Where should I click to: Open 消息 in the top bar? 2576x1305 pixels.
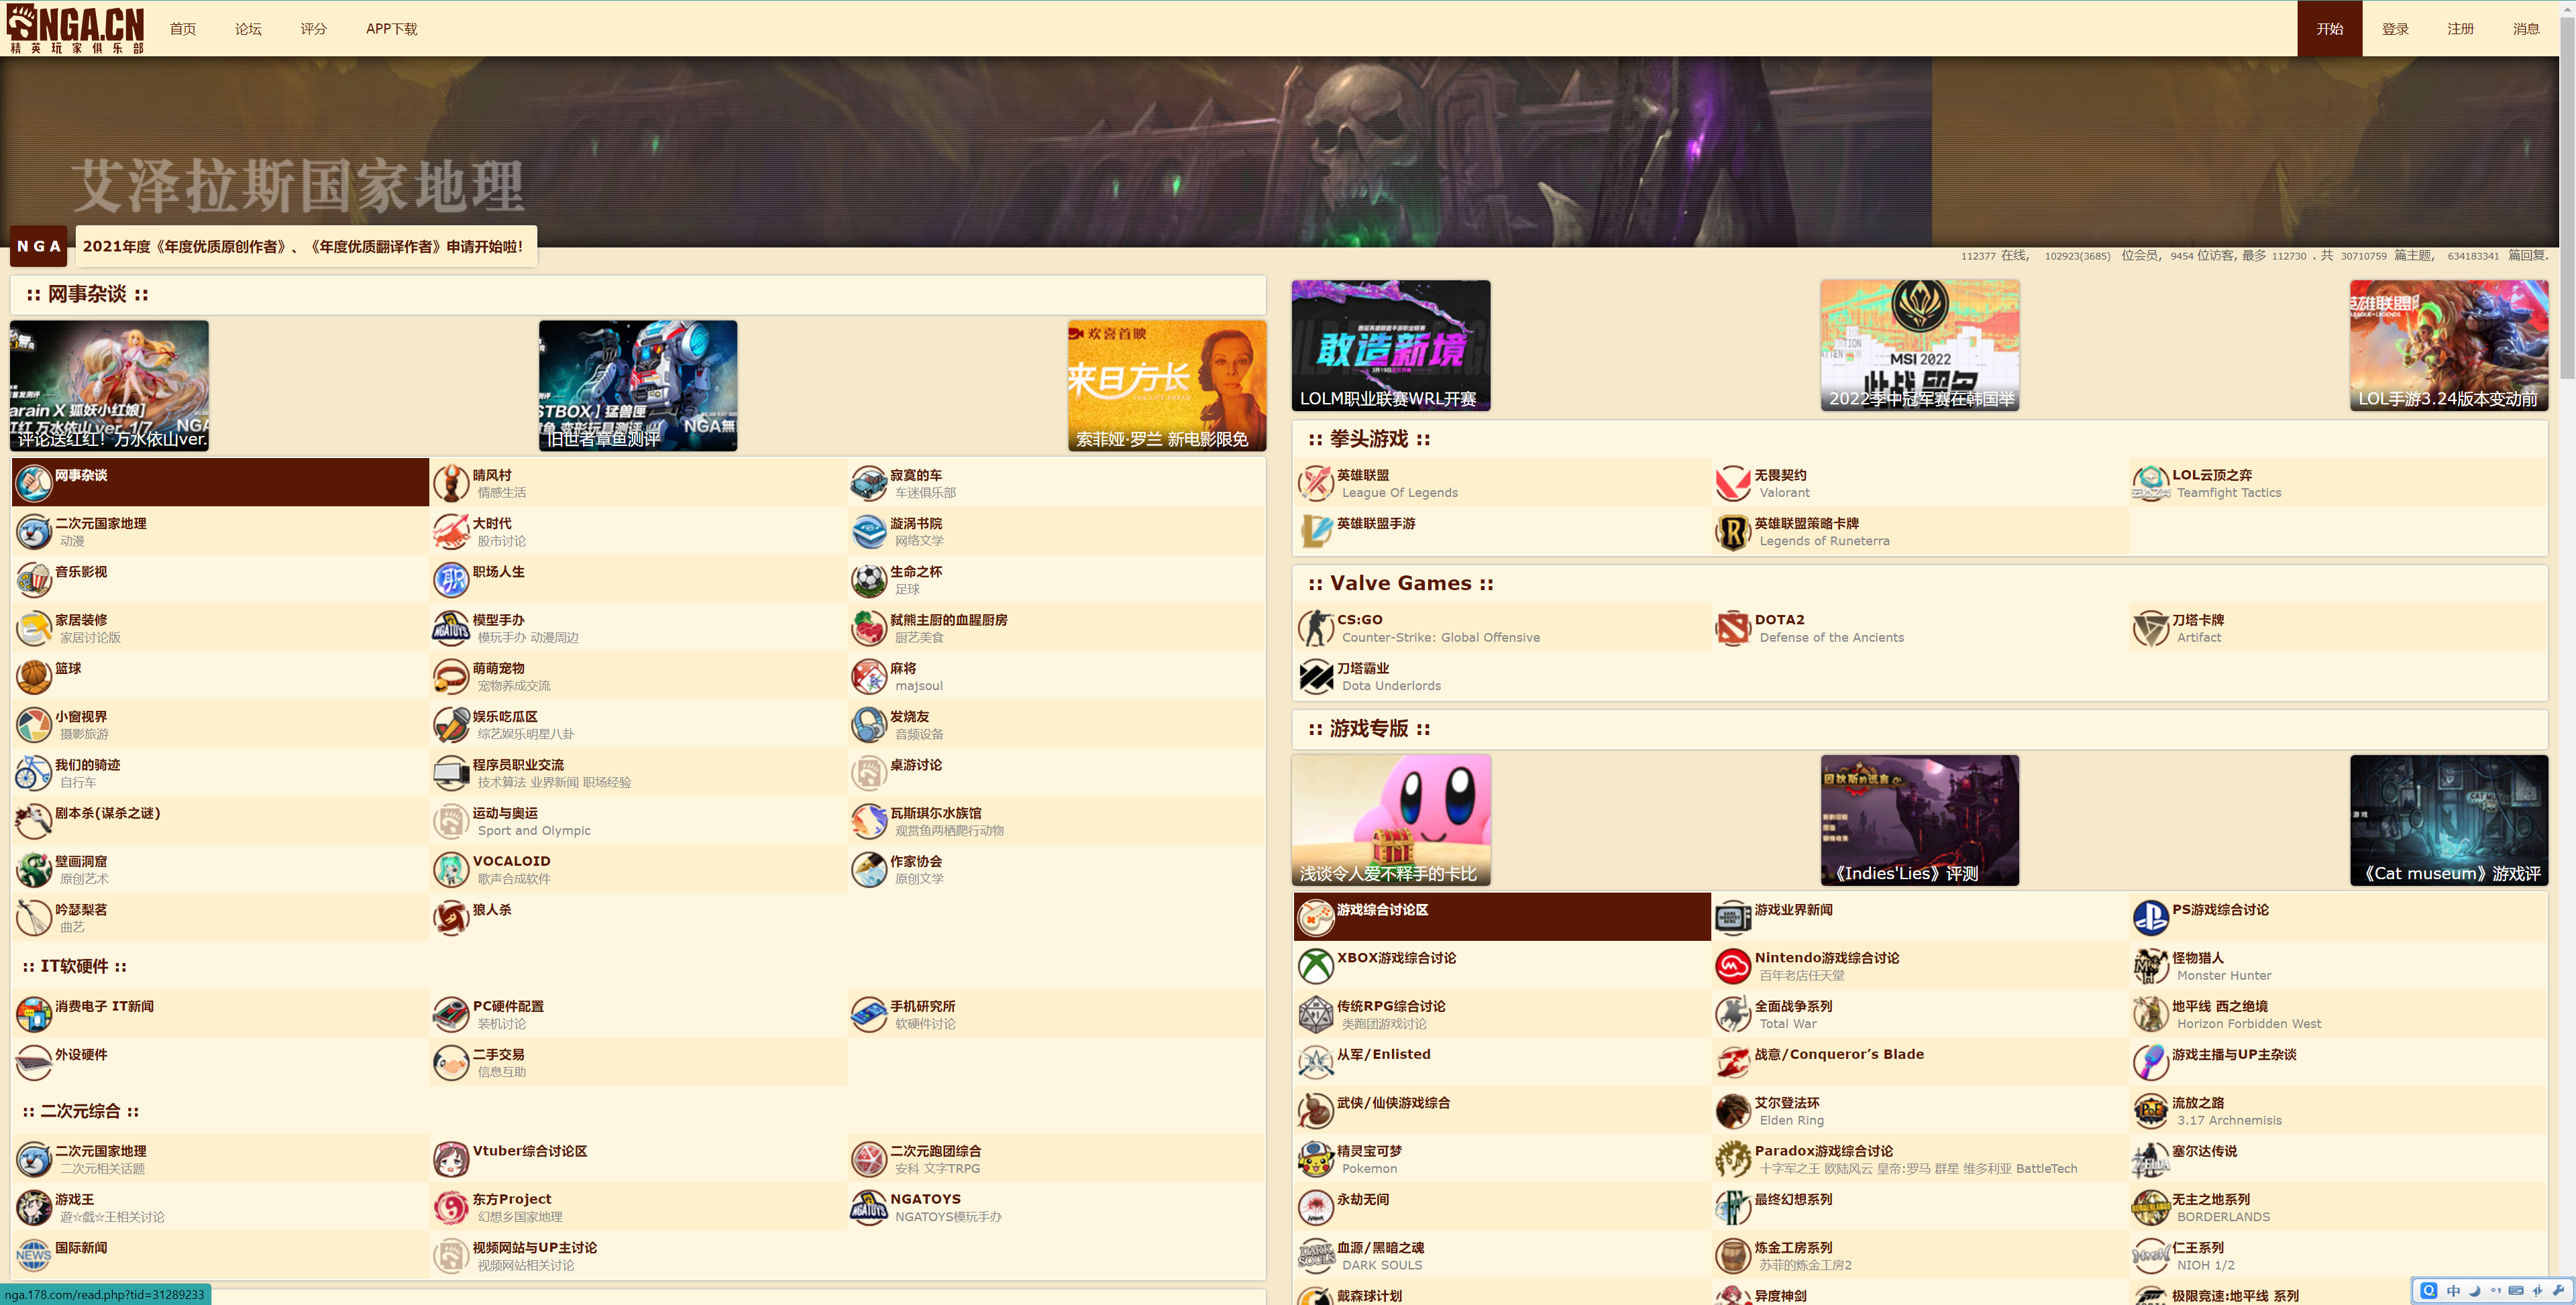tap(2526, 29)
